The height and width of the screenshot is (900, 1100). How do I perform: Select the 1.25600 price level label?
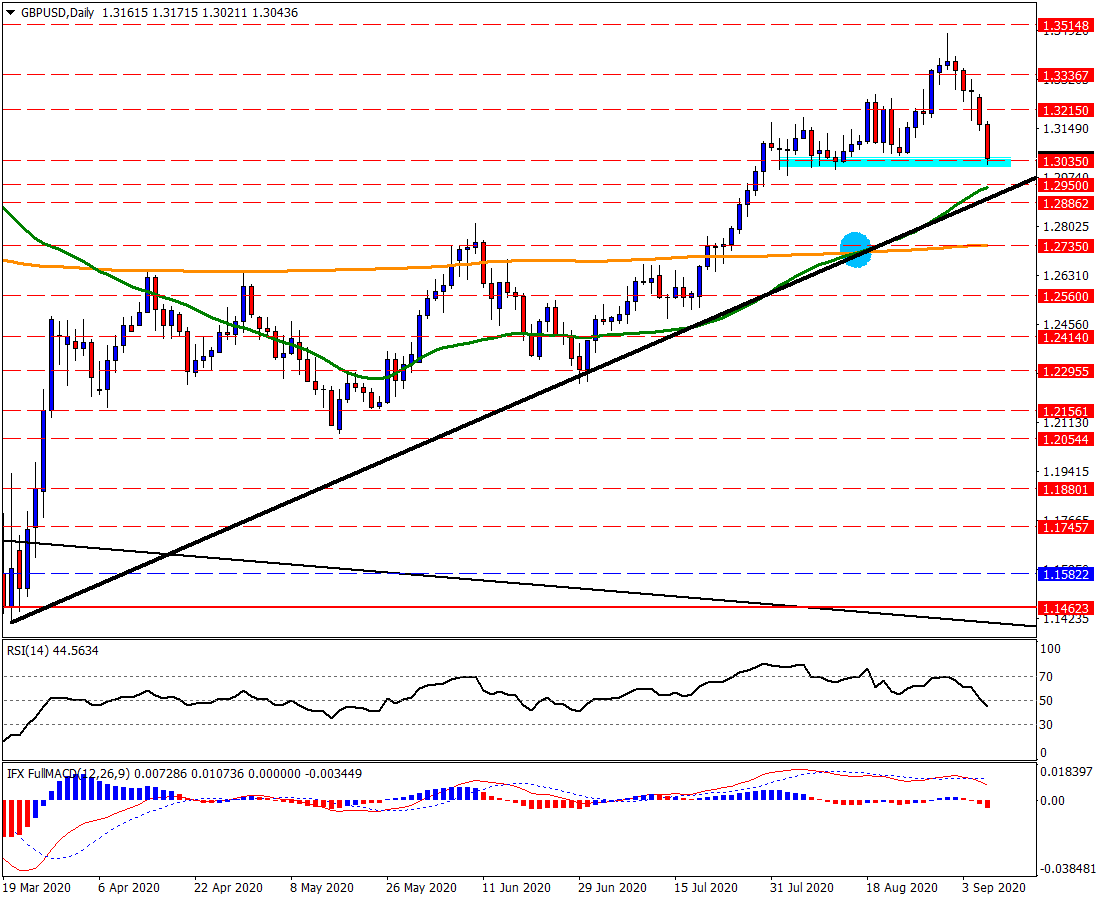pyautogui.click(x=1066, y=296)
